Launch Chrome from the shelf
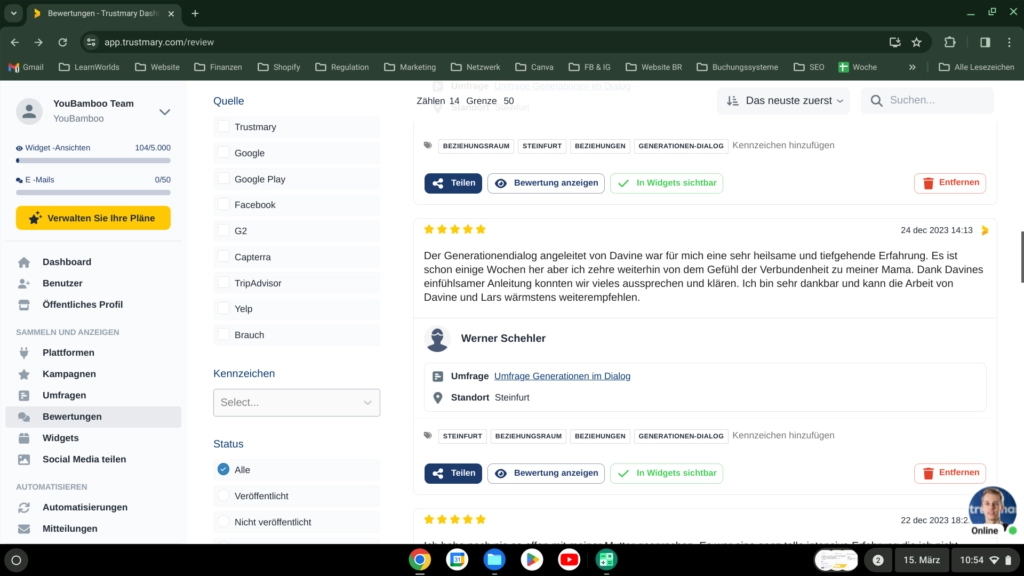 [x=420, y=560]
